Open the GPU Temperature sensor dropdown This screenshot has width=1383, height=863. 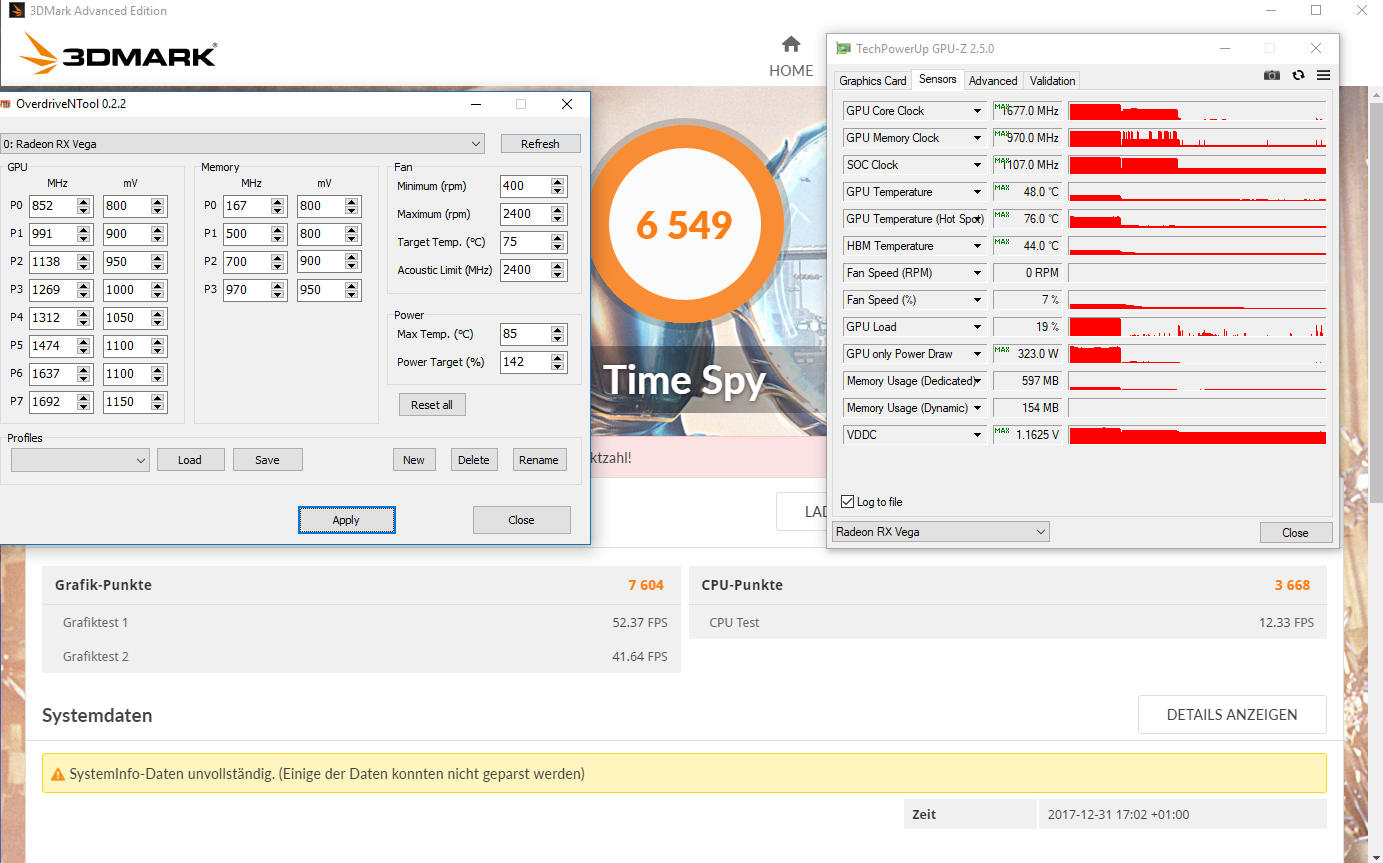pos(978,192)
